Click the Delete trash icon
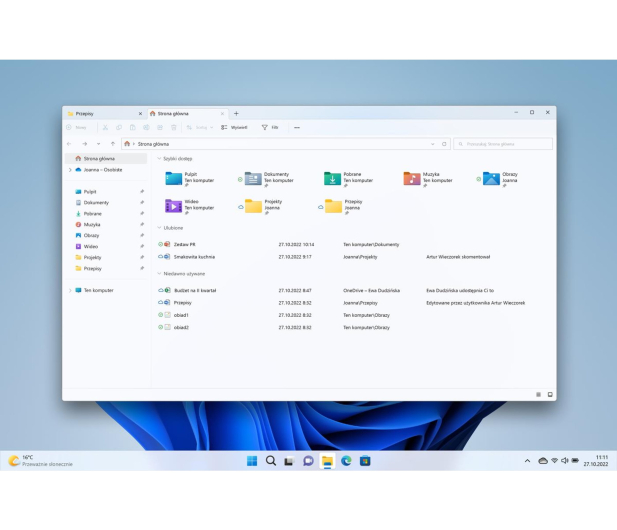617x530 pixels. pos(174,127)
